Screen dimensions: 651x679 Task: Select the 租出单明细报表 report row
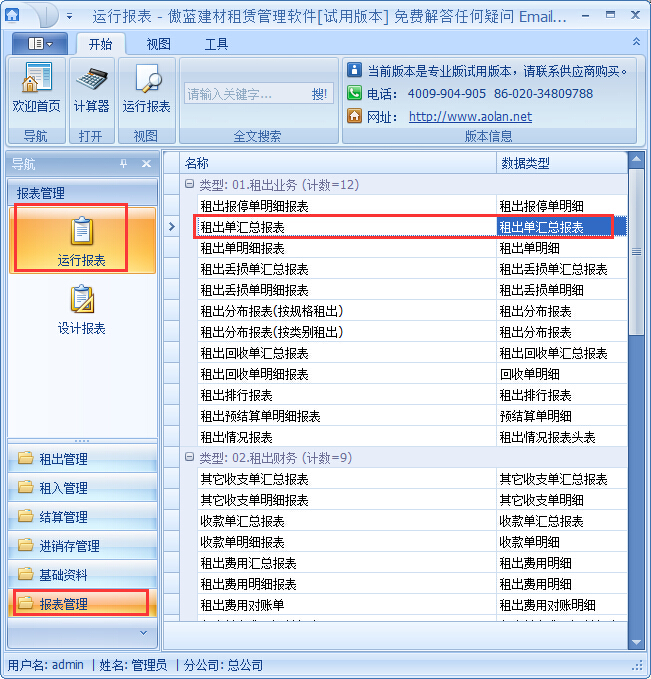point(242,248)
